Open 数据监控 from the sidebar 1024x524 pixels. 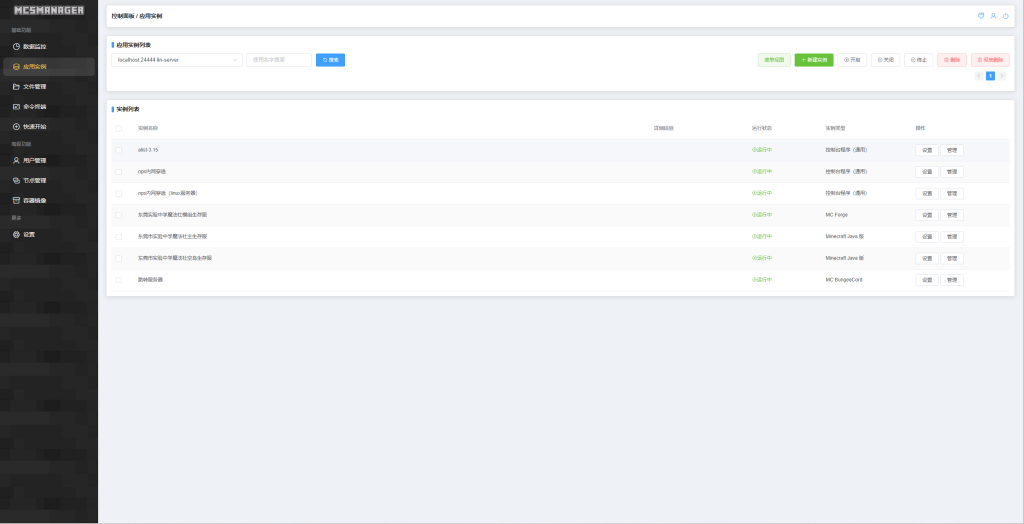(35, 46)
